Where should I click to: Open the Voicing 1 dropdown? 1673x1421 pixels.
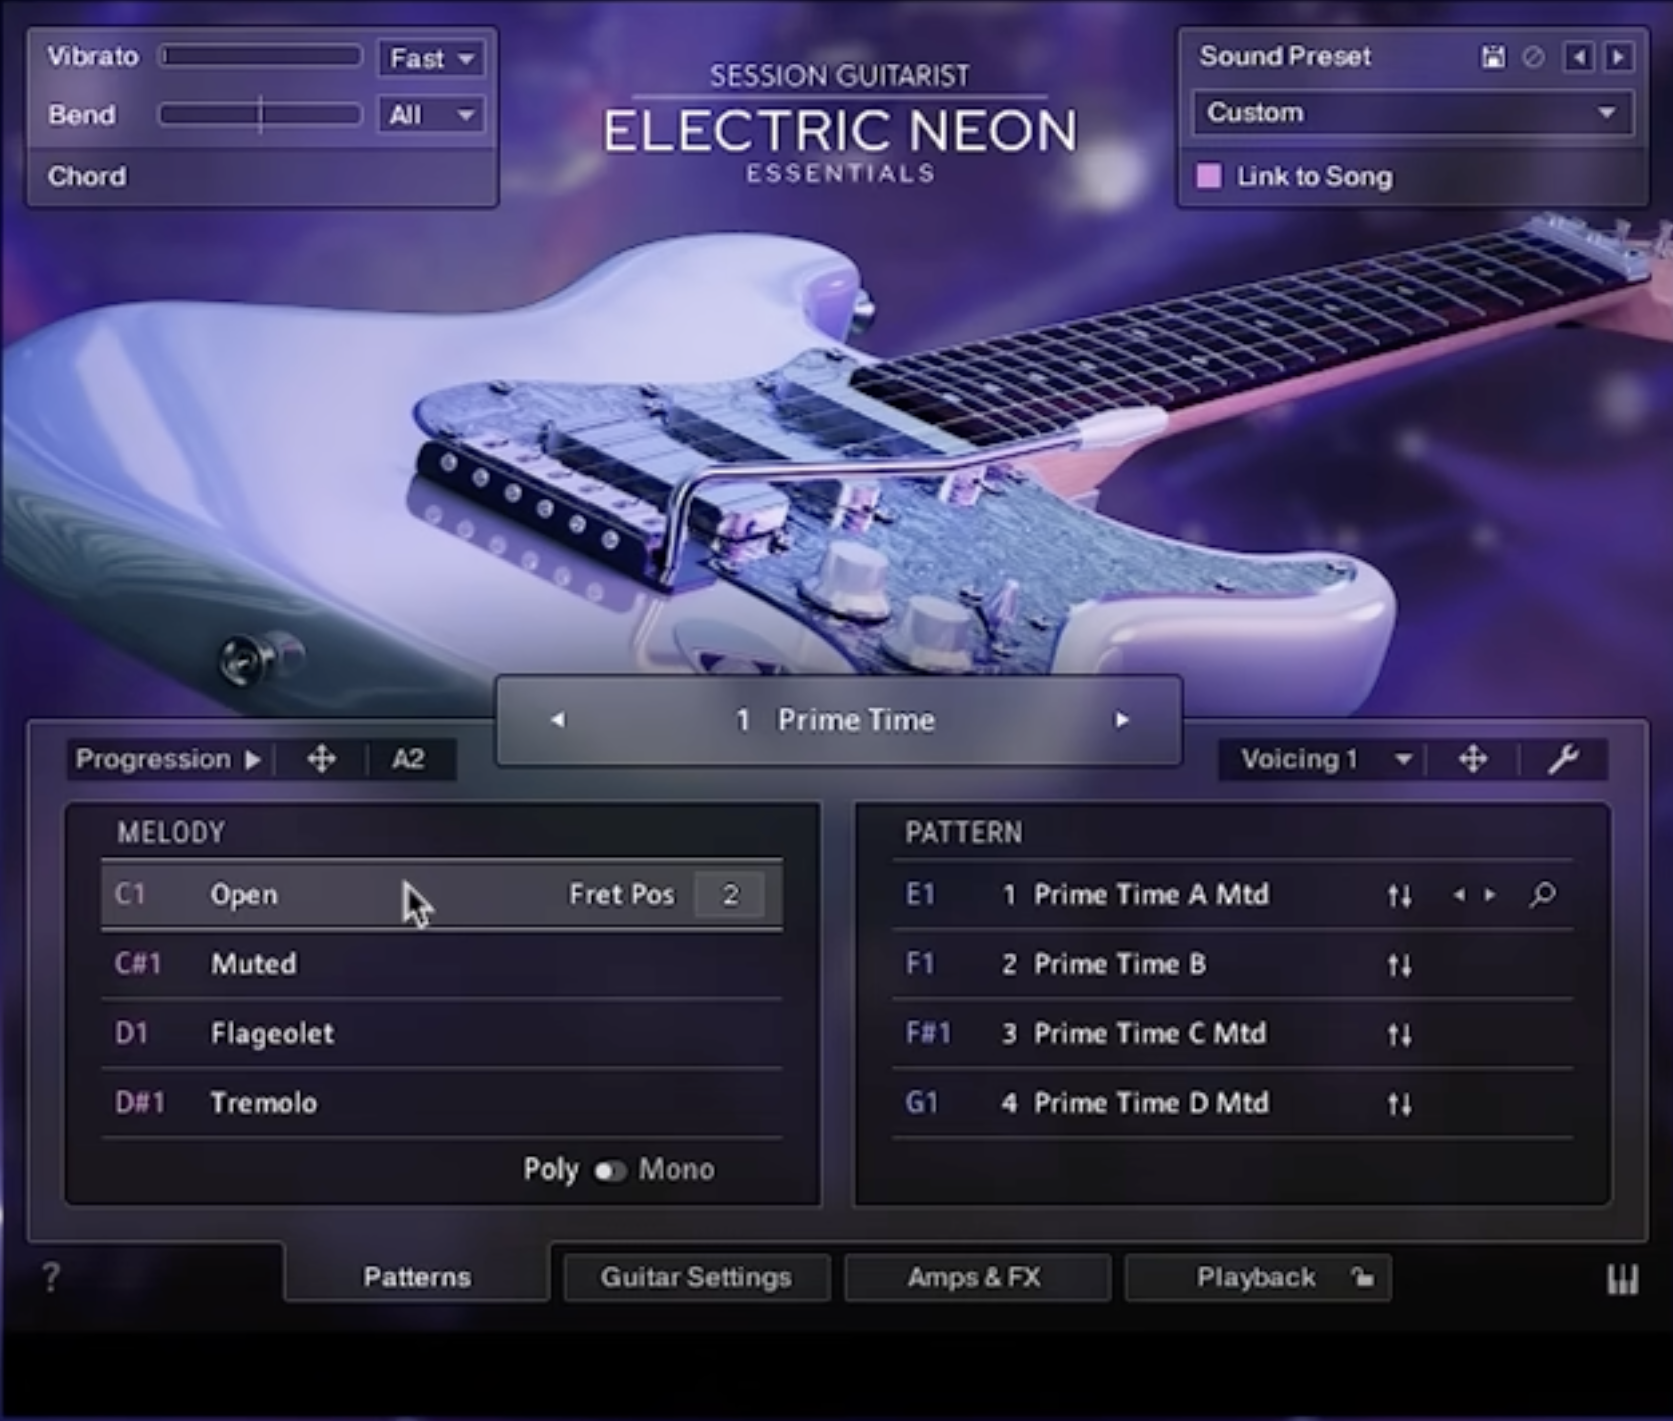tap(1326, 759)
